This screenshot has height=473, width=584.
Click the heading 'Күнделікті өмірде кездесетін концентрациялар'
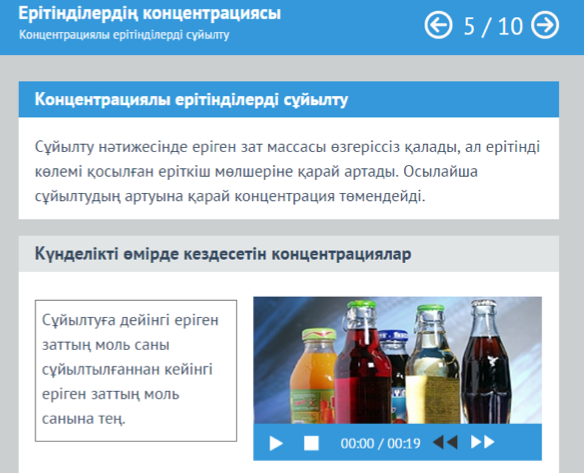click(x=223, y=254)
